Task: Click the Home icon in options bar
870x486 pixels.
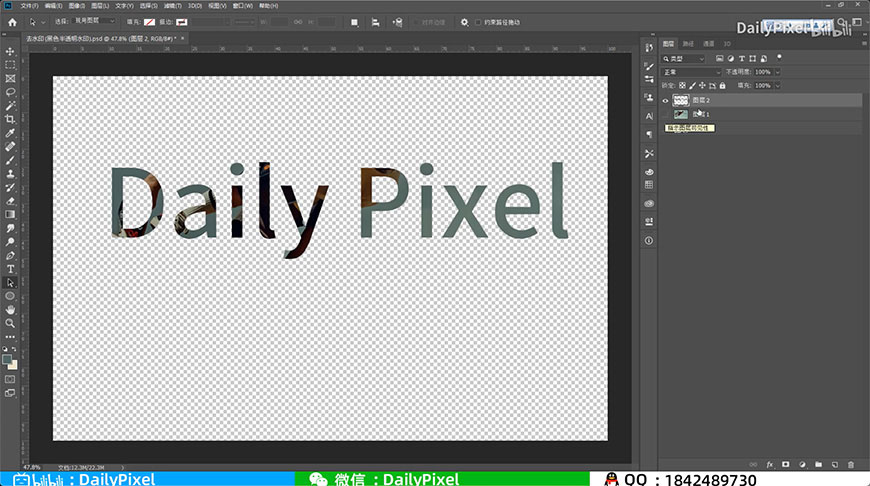Action: point(12,22)
